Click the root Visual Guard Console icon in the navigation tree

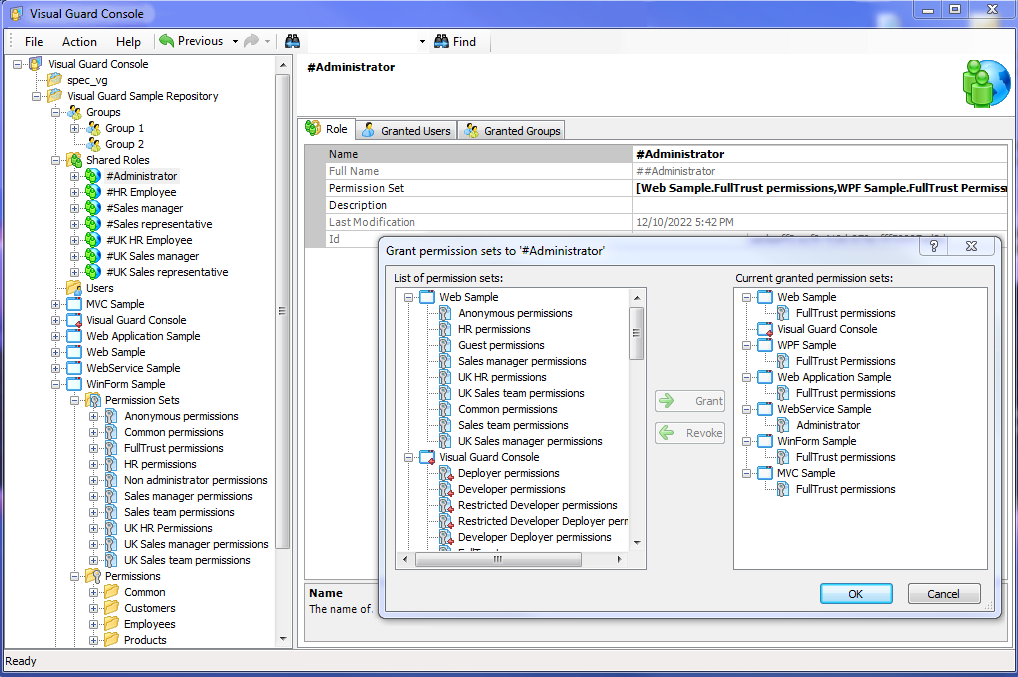tap(36, 64)
